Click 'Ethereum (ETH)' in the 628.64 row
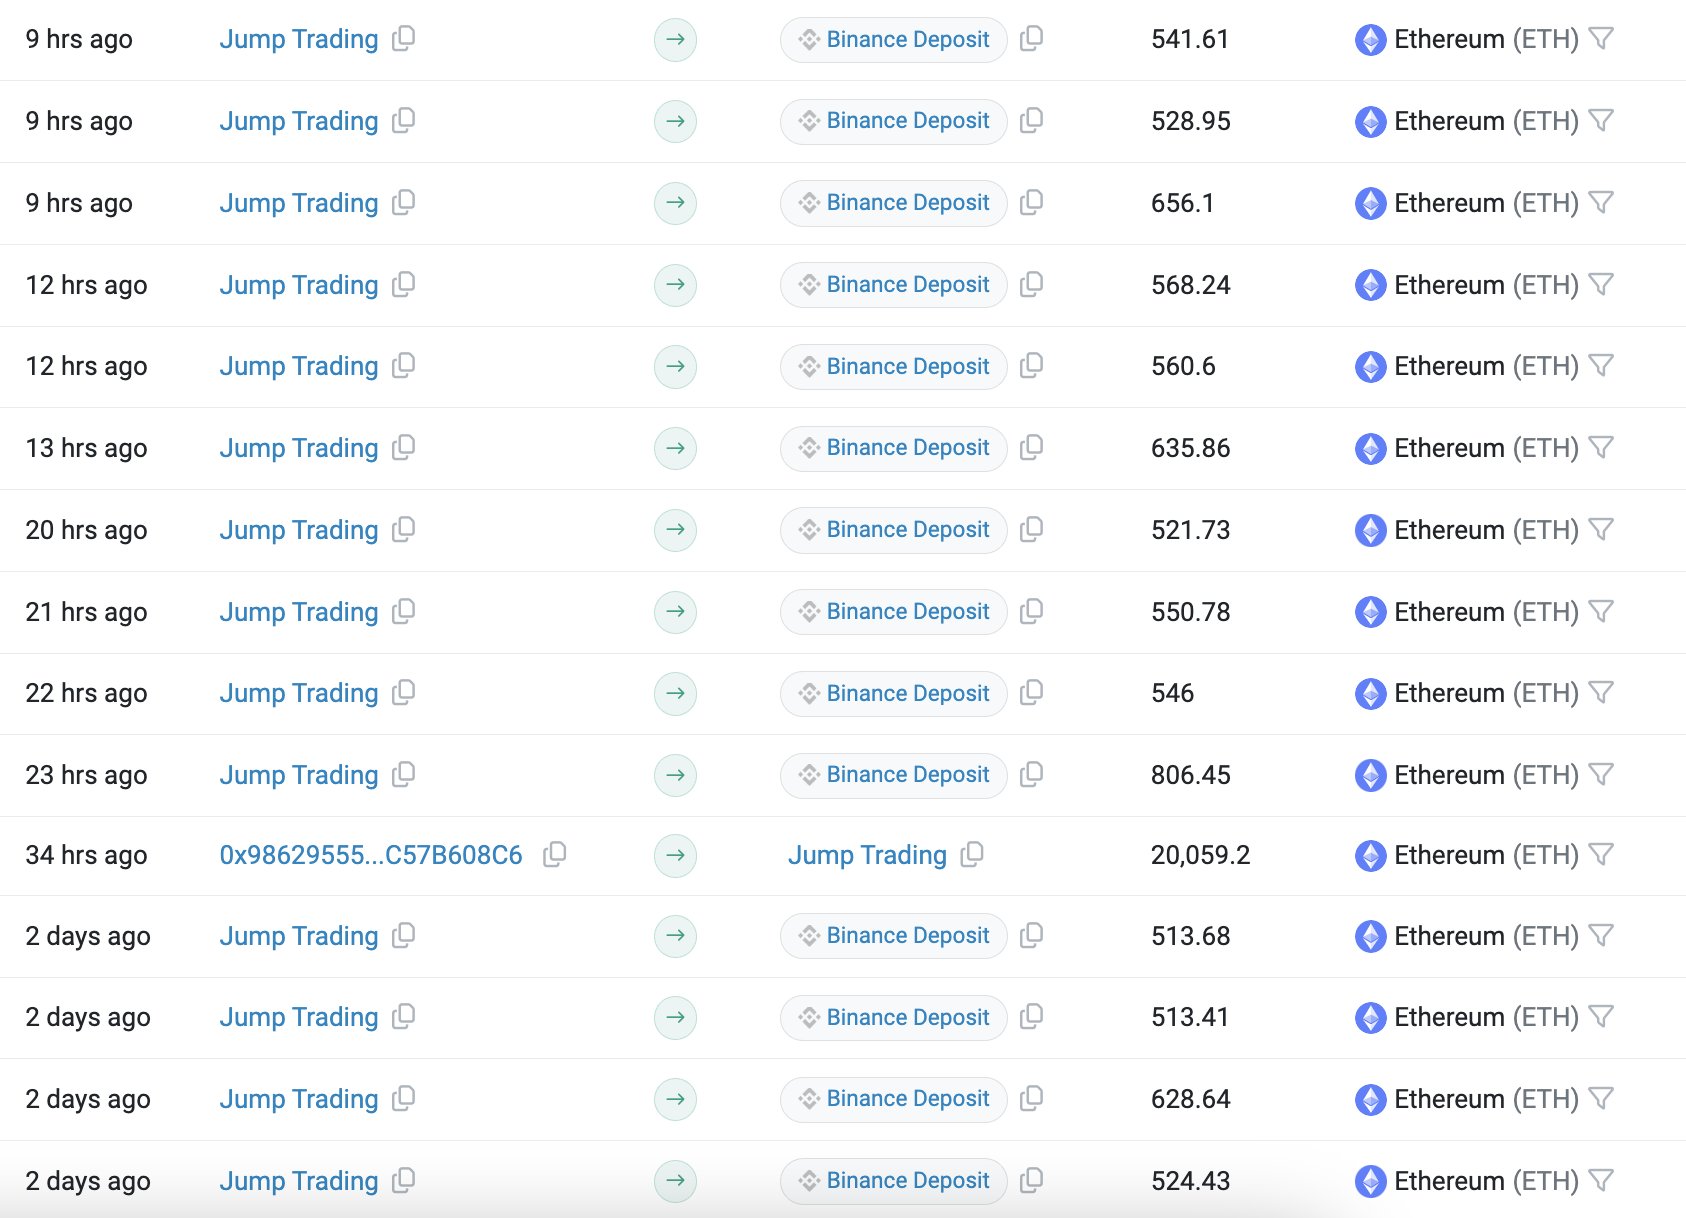The height and width of the screenshot is (1218, 1686). 1487,1099
